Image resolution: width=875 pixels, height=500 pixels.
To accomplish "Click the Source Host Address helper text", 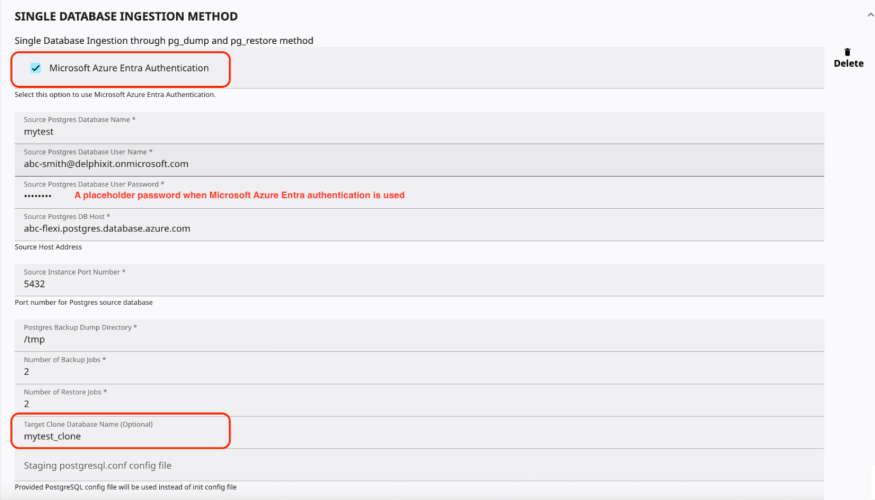I will (x=48, y=247).
